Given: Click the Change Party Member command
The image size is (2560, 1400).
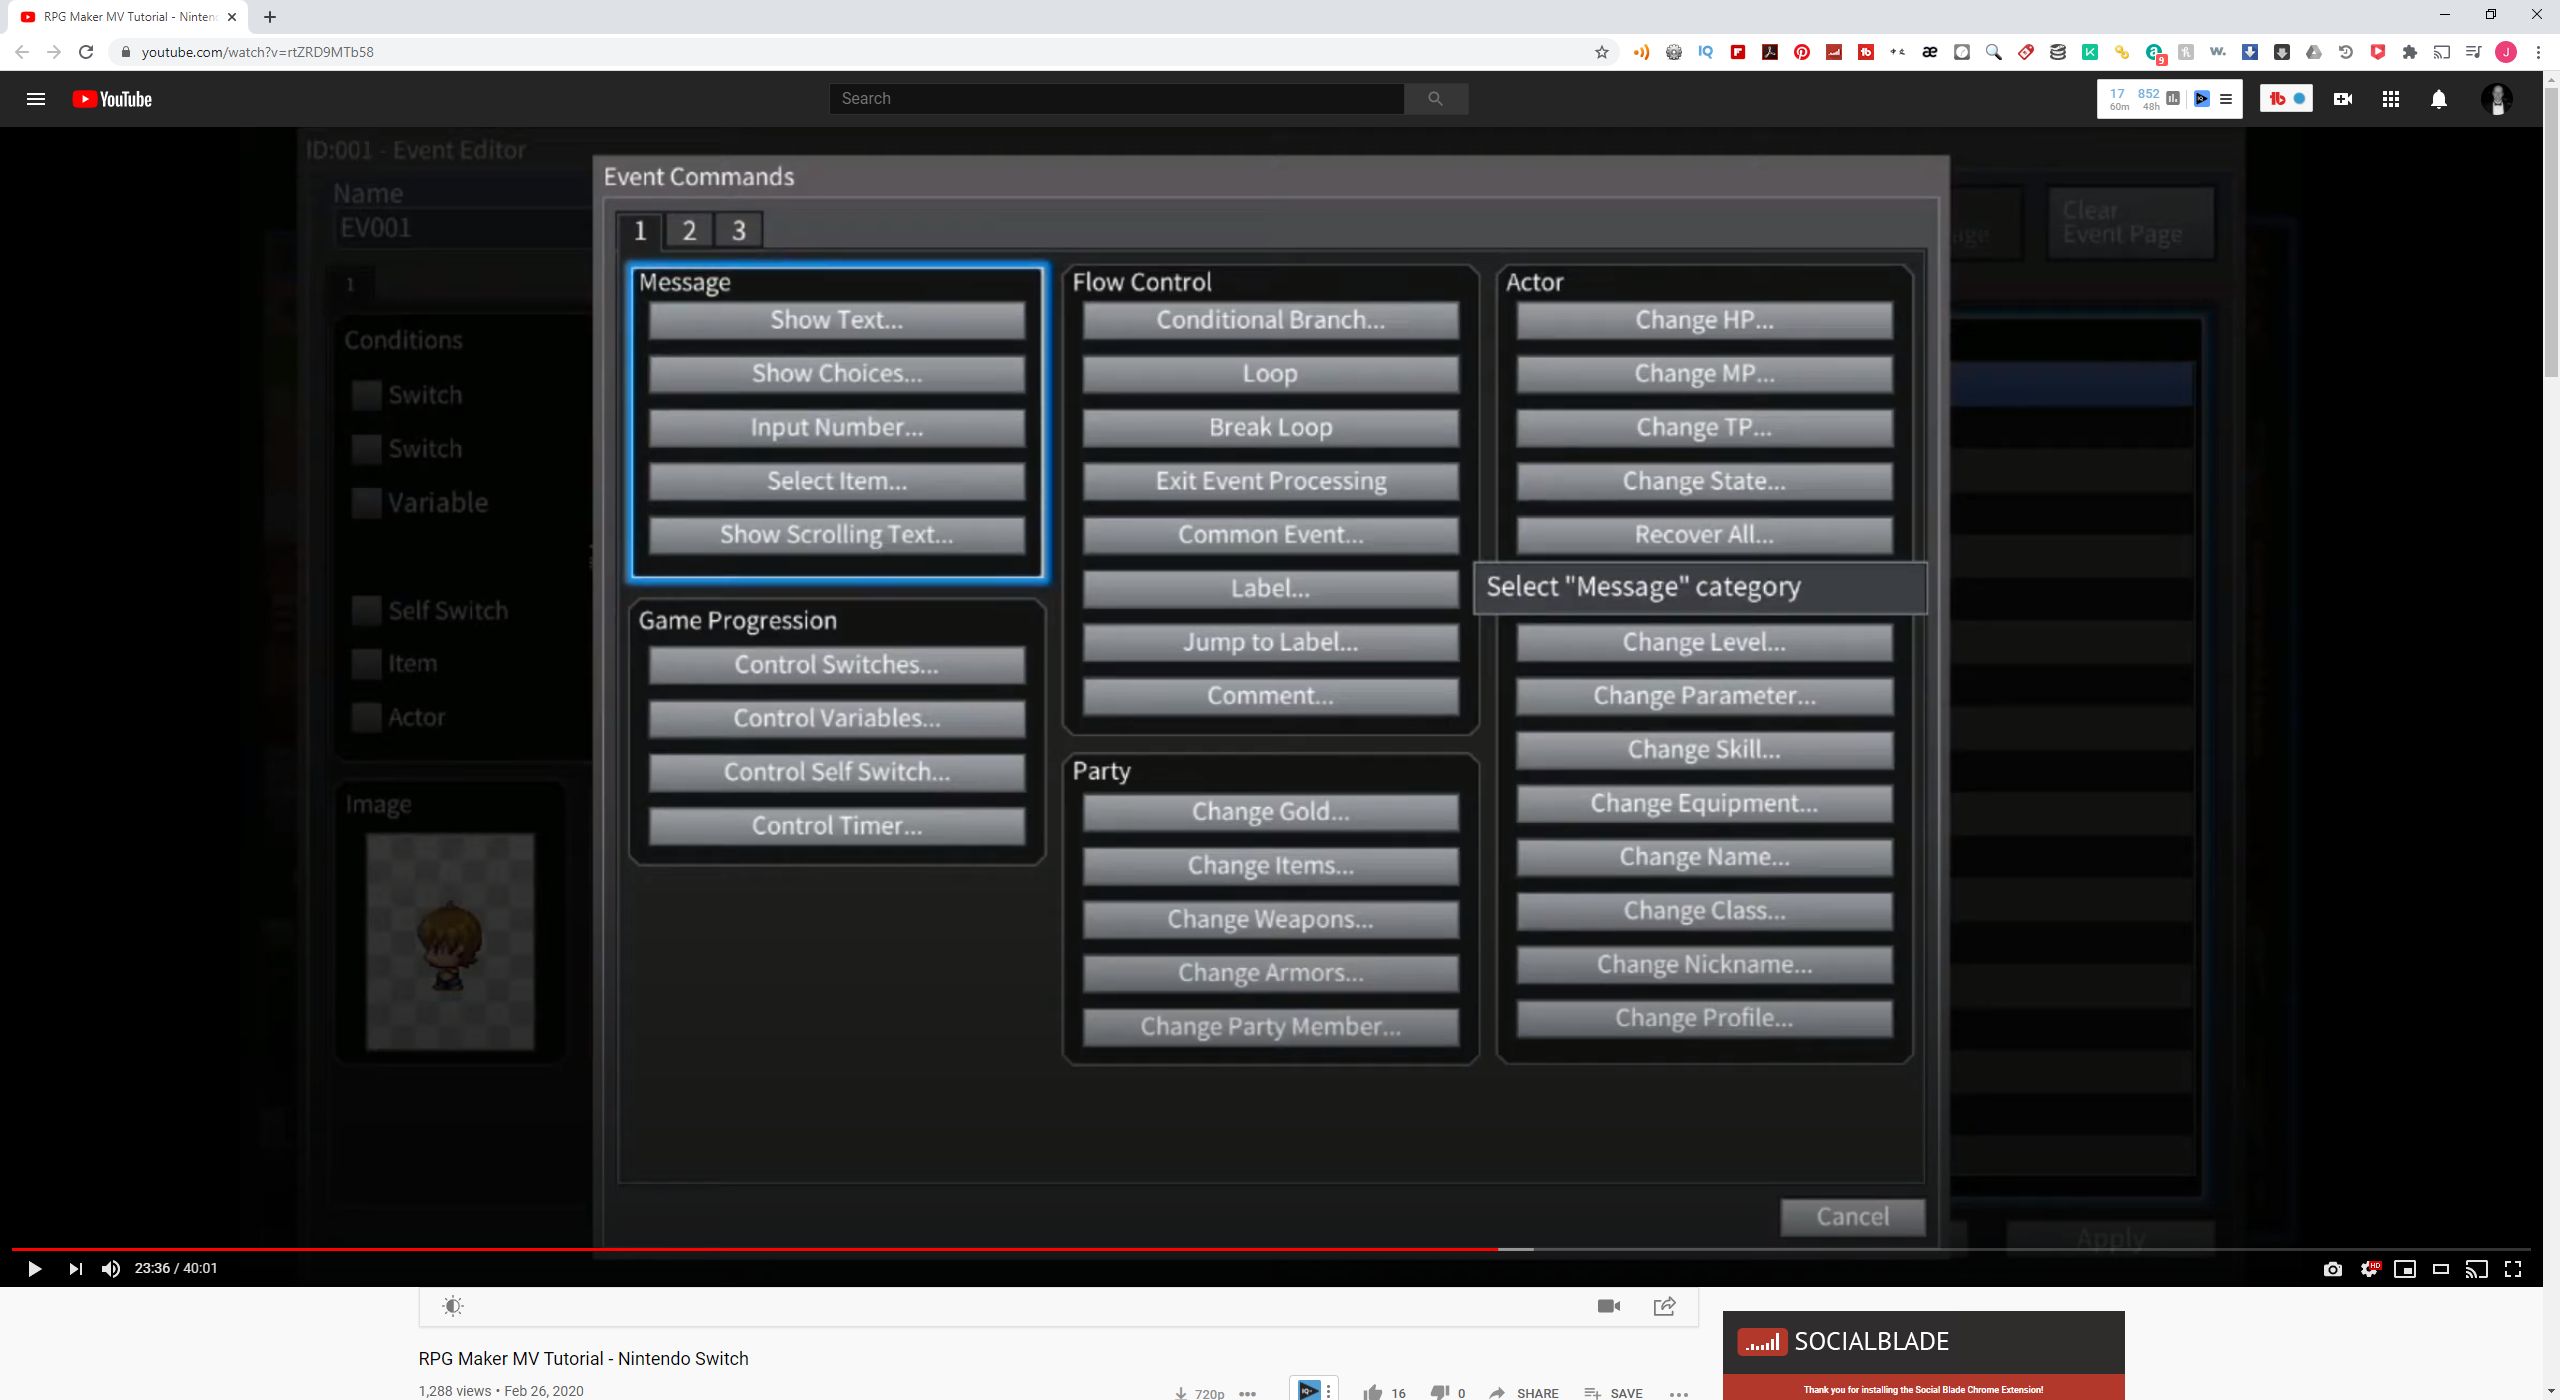Looking at the screenshot, I should 1271,1027.
